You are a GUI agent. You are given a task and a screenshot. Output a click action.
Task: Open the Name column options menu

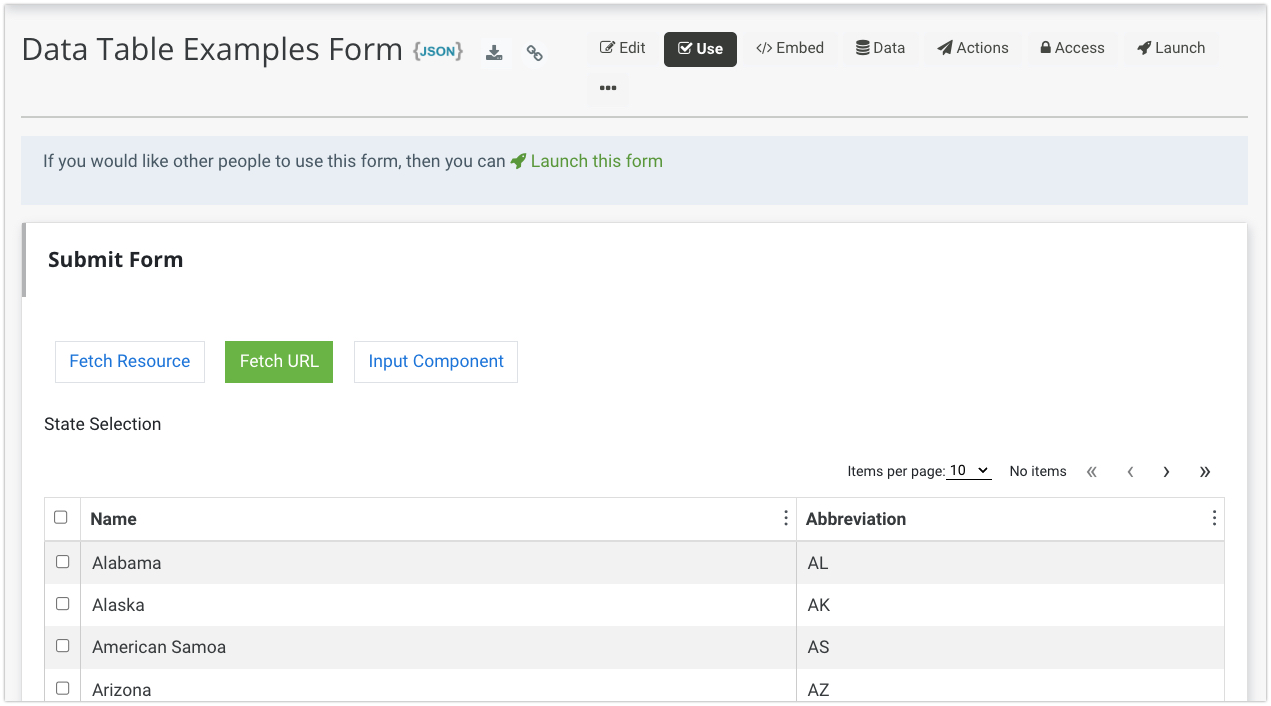coord(785,518)
